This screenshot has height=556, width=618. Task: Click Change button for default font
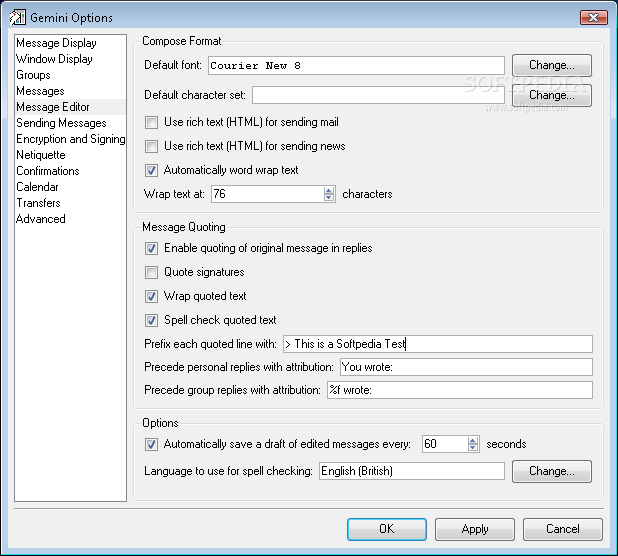[x=552, y=65]
